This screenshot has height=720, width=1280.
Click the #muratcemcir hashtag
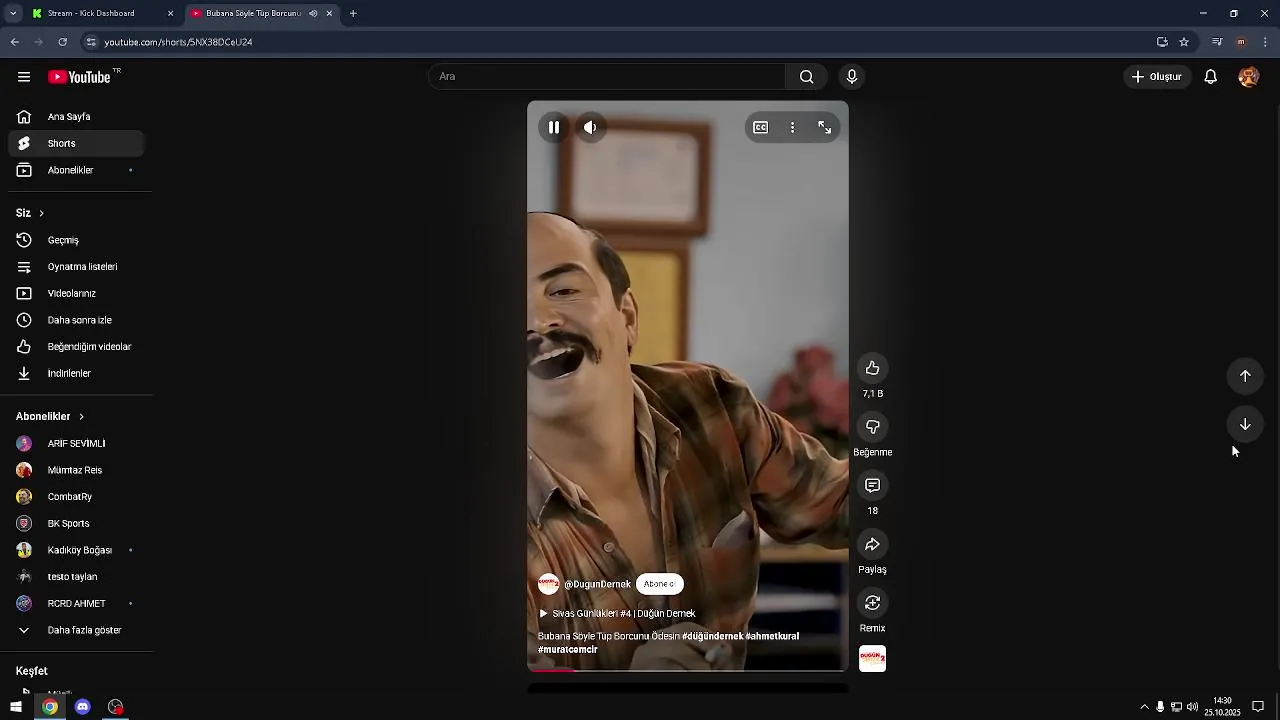568,649
